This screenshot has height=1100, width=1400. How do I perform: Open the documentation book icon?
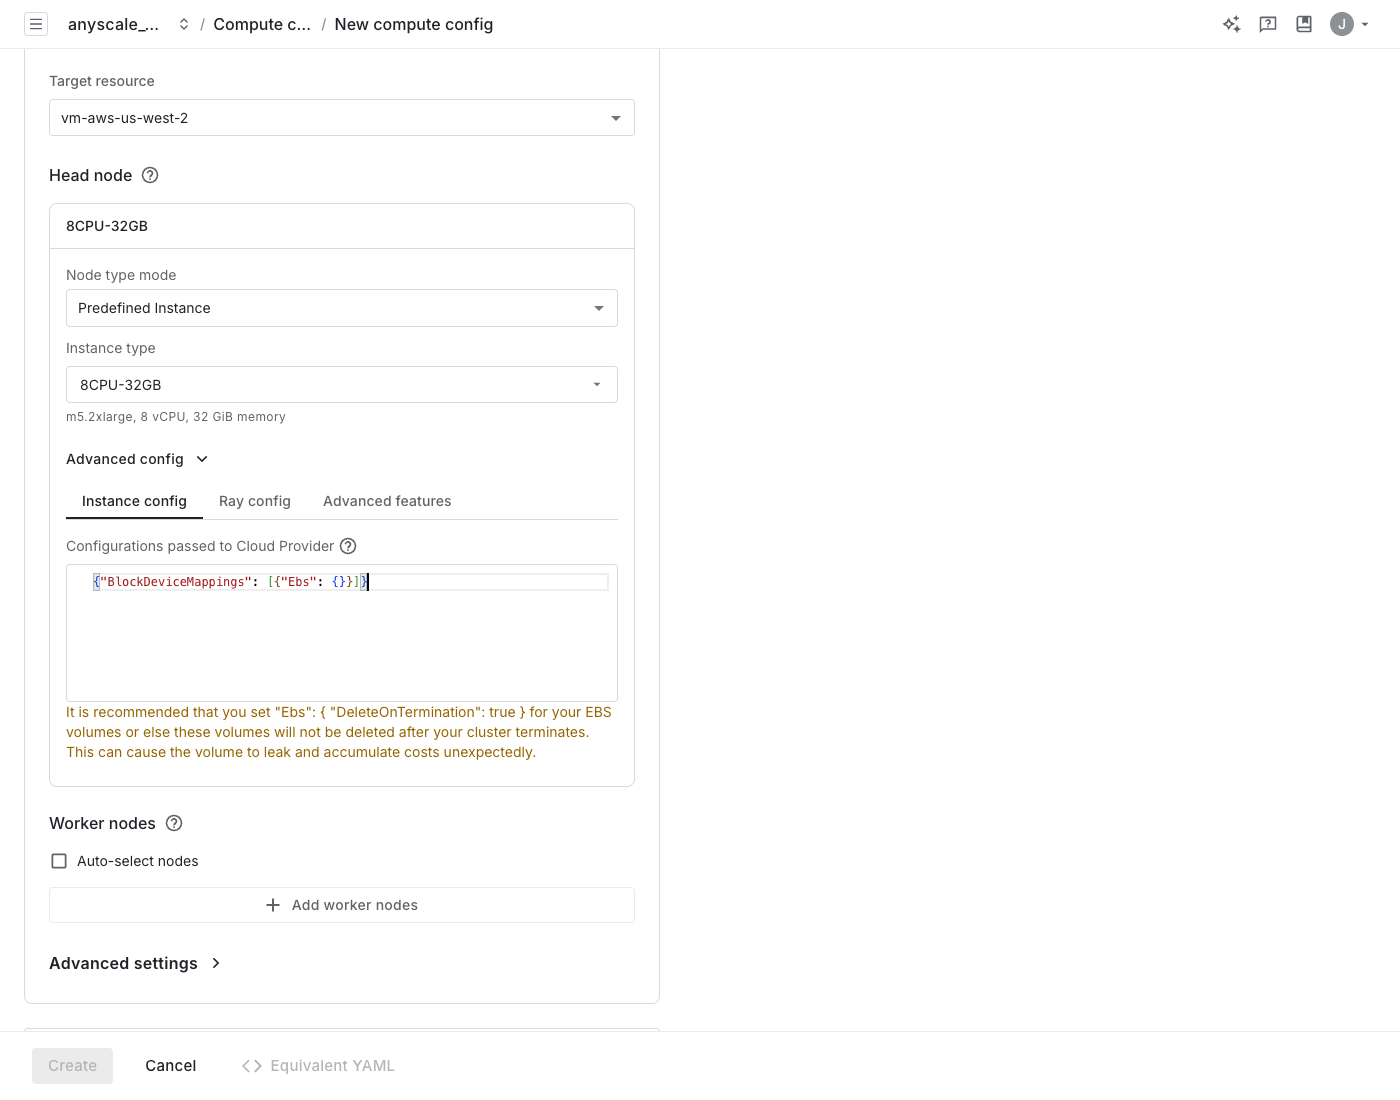(x=1304, y=24)
